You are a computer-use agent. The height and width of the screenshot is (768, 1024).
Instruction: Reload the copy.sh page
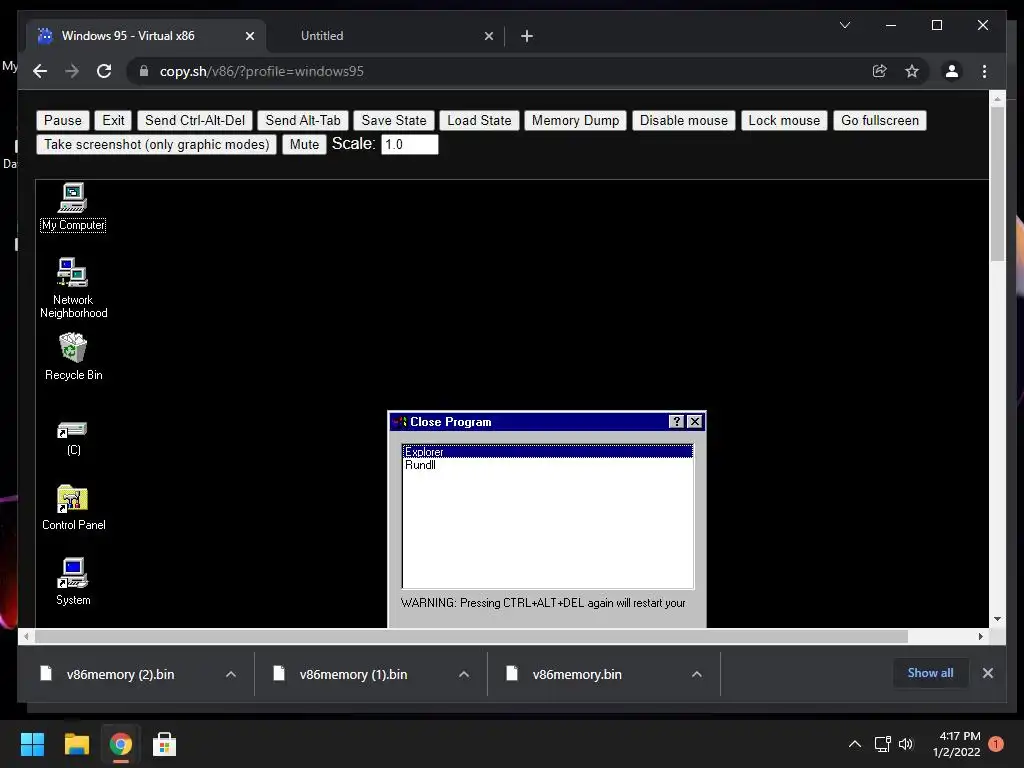click(104, 71)
